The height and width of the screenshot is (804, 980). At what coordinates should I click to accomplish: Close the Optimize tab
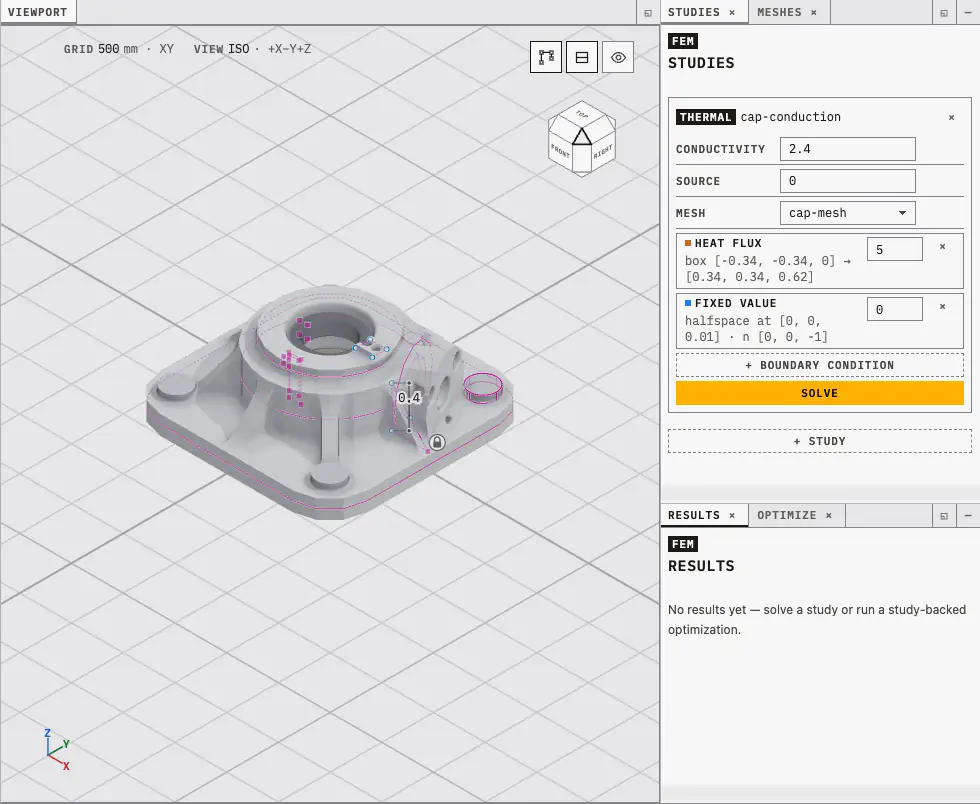(829, 516)
